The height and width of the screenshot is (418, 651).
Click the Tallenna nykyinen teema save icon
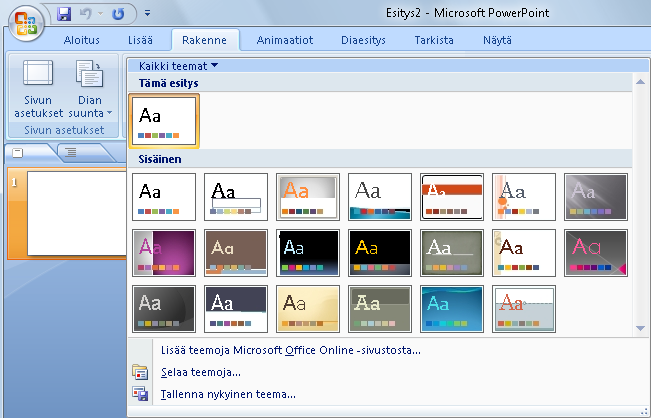(x=140, y=394)
